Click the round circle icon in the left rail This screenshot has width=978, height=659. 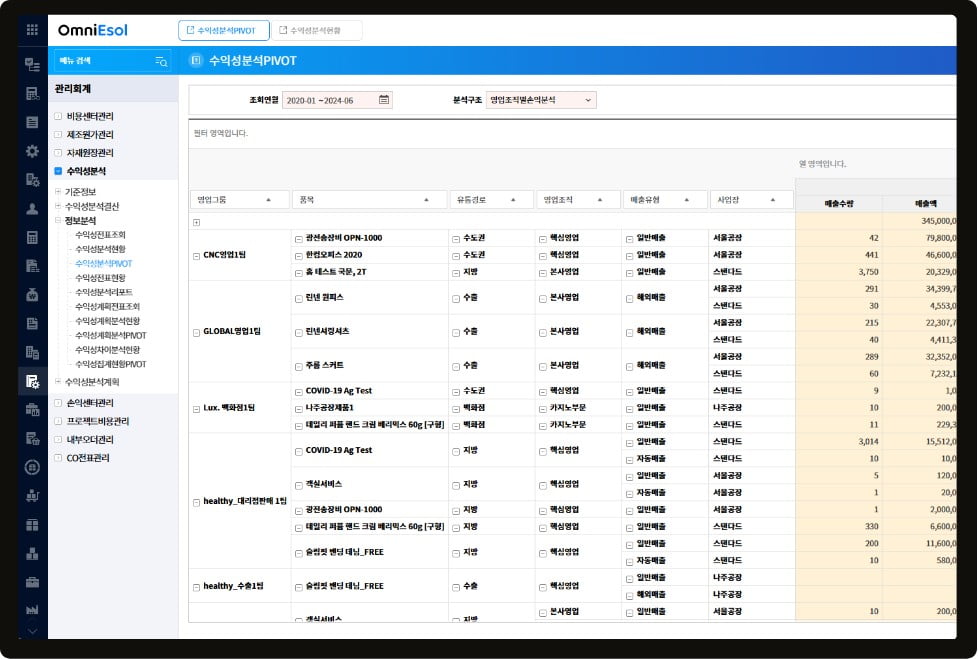coord(32,467)
